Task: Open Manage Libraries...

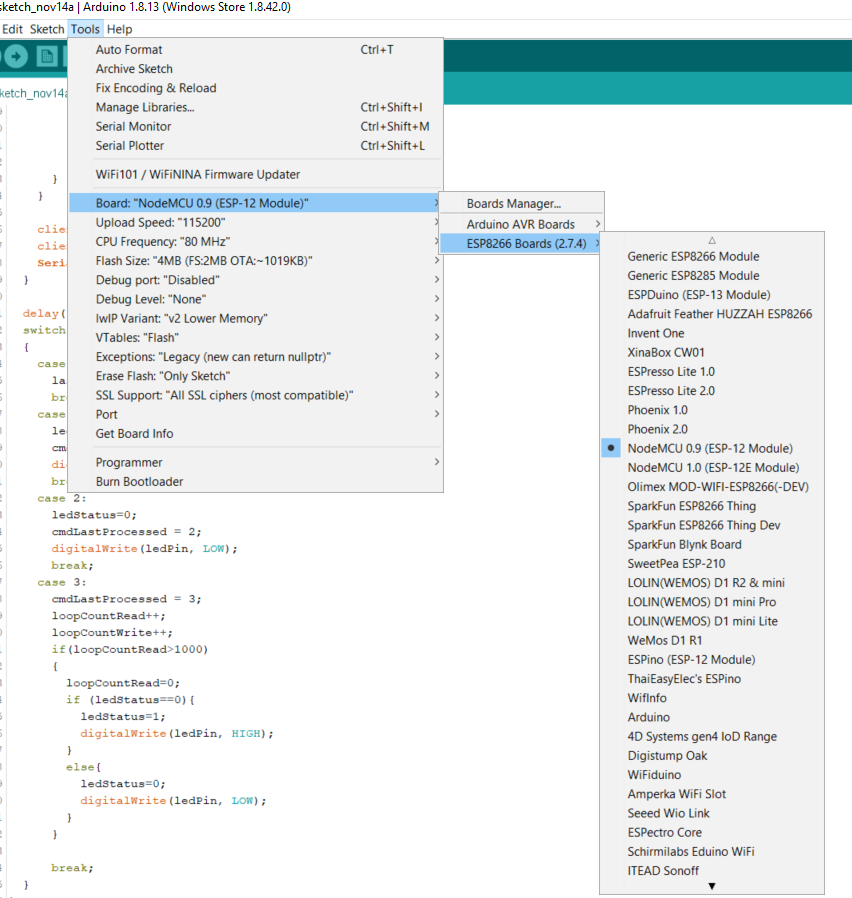Action: [256, 107]
